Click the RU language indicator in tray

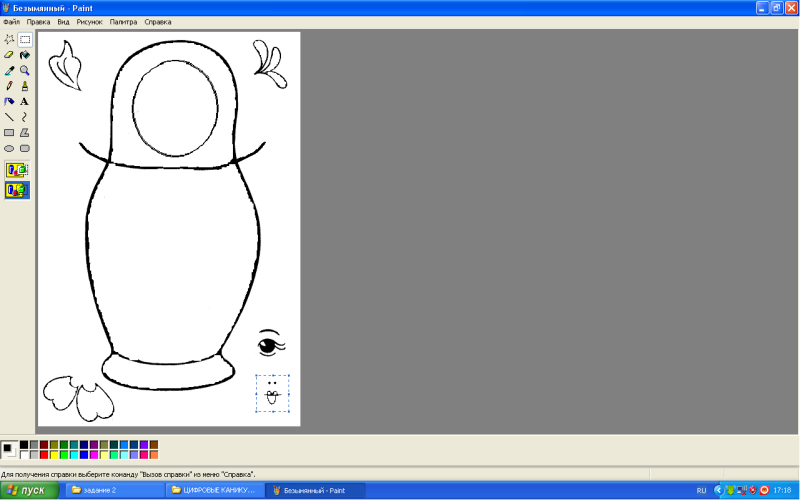[x=701, y=490]
